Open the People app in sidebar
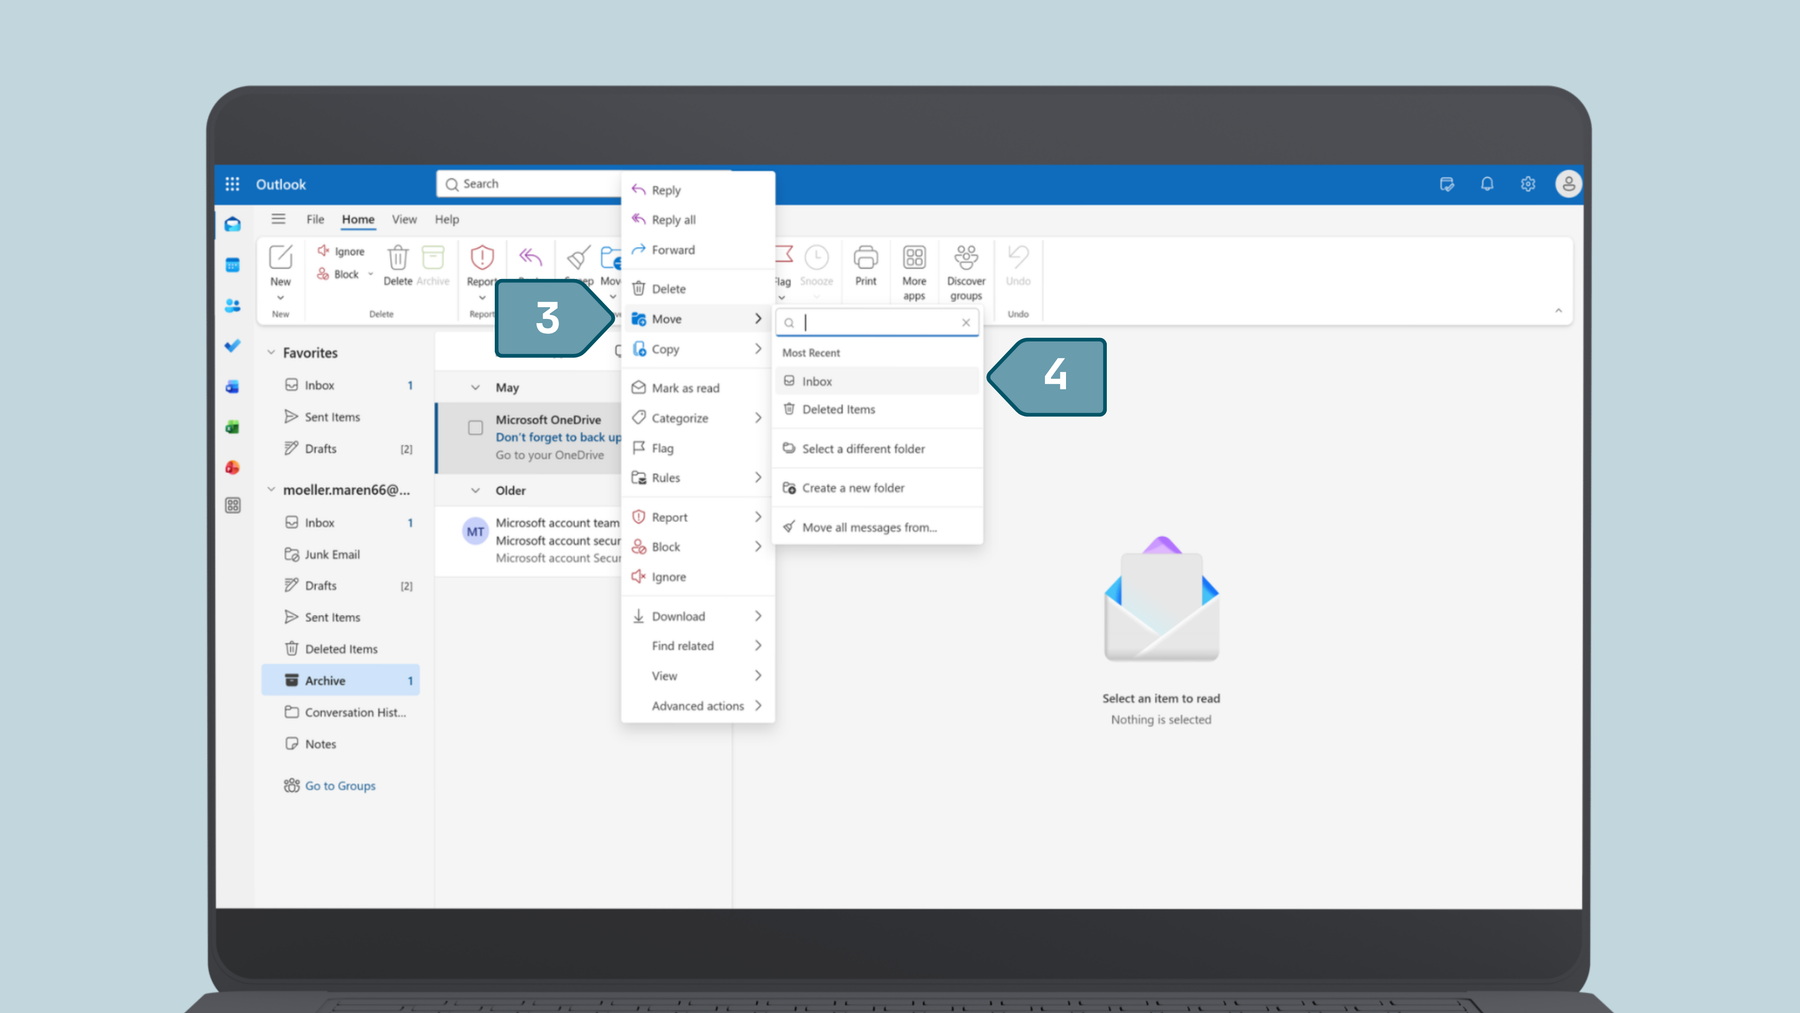1800x1013 pixels. 232,306
